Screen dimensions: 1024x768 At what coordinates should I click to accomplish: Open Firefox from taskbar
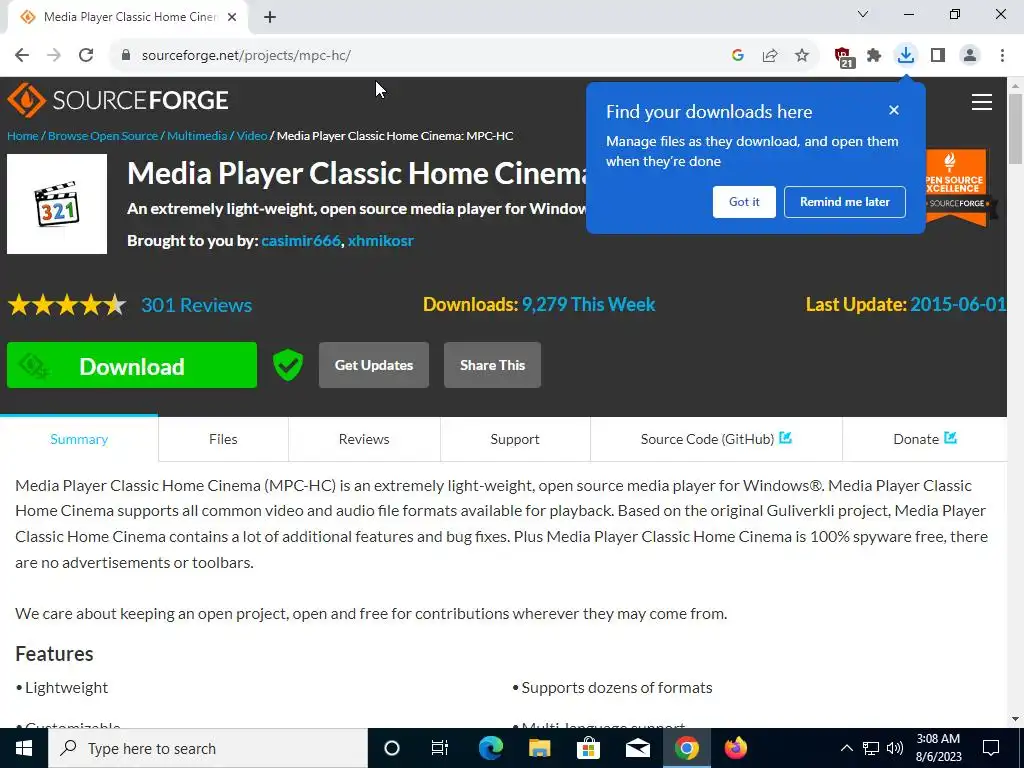click(735, 748)
